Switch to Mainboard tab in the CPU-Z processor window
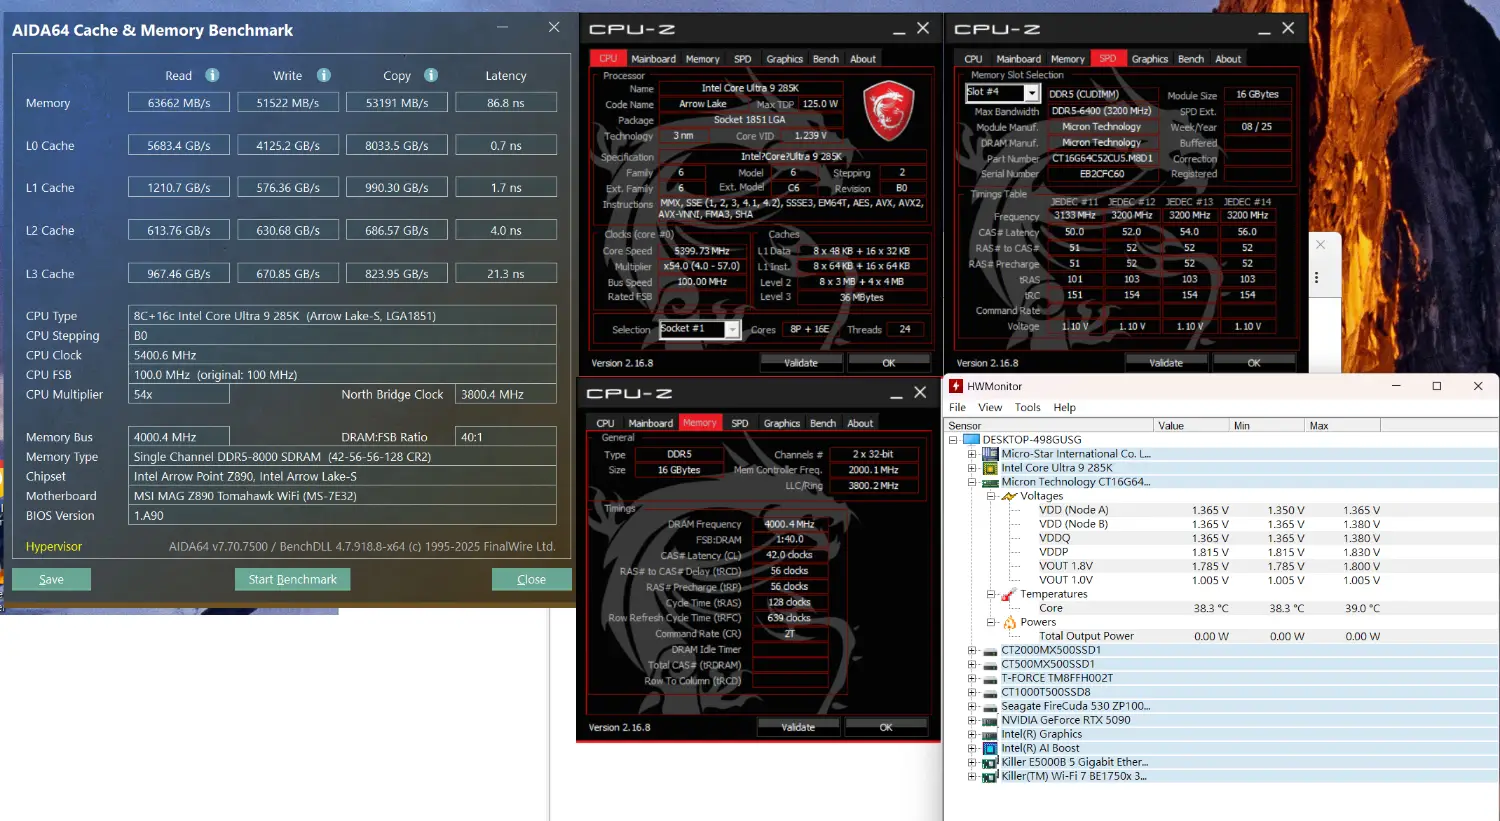The height and width of the screenshot is (821, 1500). click(x=653, y=59)
